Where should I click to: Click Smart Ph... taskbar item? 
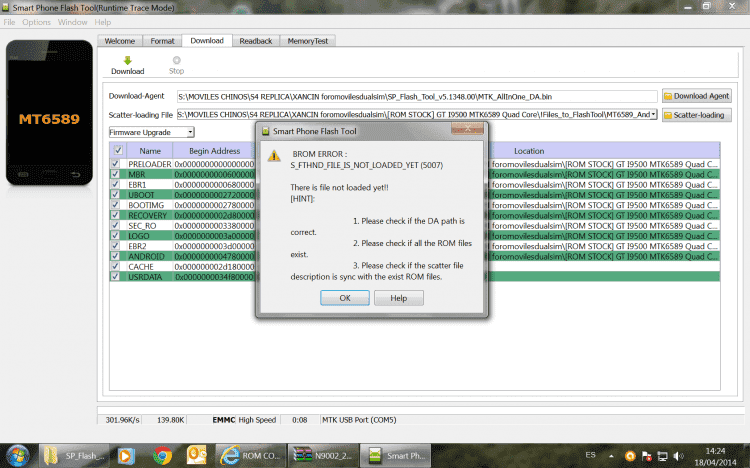click(x=396, y=456)
